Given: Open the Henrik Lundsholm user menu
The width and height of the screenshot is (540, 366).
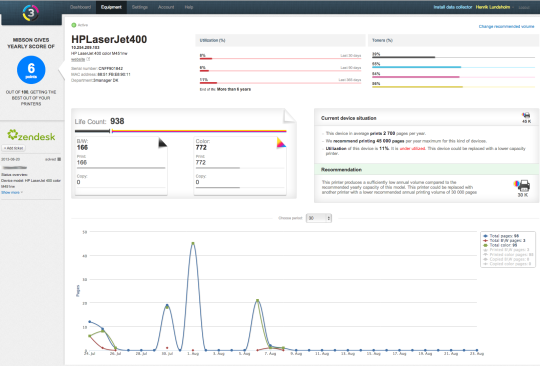Looking at the screenshot, I should (x=494, y=7).
